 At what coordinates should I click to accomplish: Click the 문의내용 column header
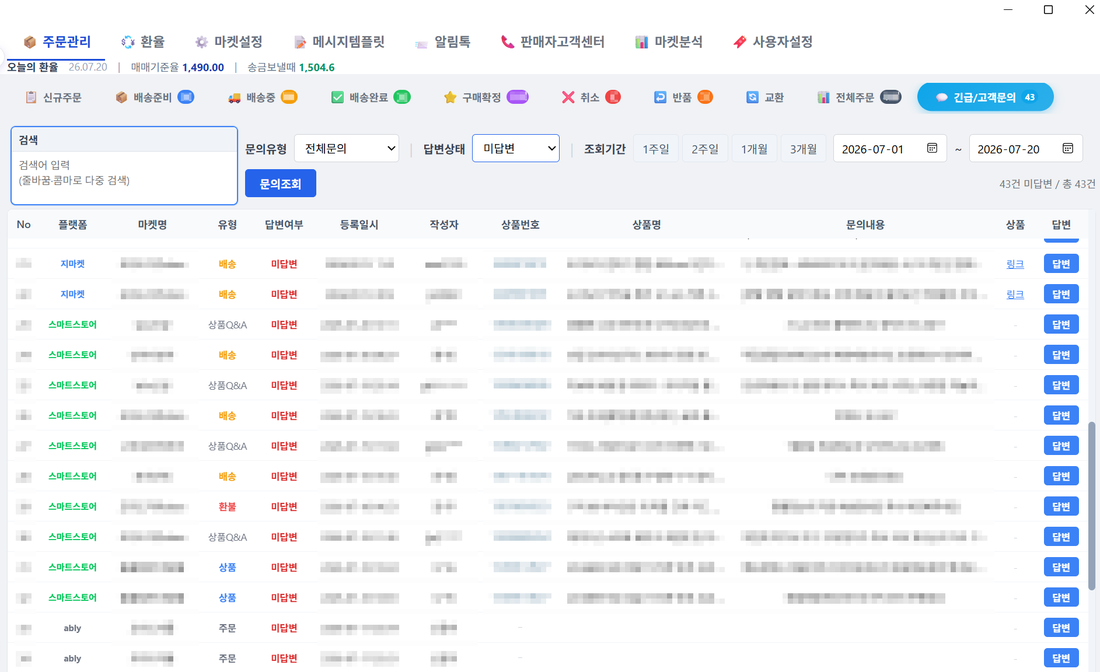865,224
